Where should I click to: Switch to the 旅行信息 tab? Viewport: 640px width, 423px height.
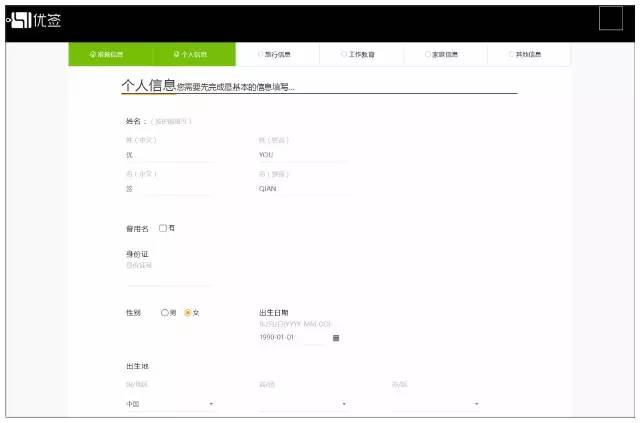[x=278, y=54]
